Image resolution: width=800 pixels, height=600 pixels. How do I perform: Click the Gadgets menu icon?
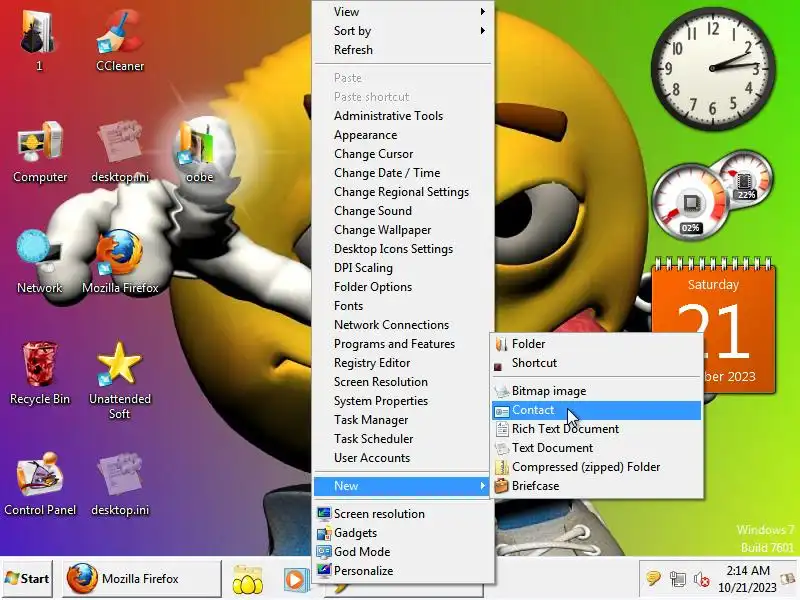coord(323,533)
